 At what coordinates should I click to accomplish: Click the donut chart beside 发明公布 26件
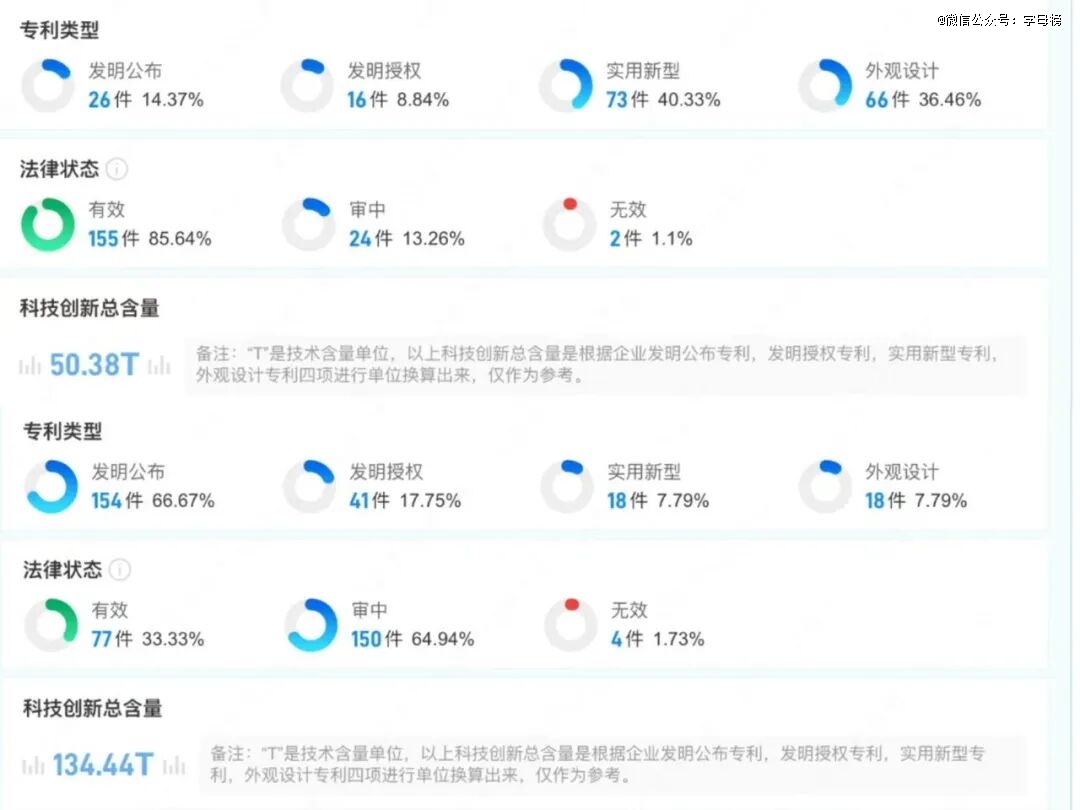pos(47,86)
